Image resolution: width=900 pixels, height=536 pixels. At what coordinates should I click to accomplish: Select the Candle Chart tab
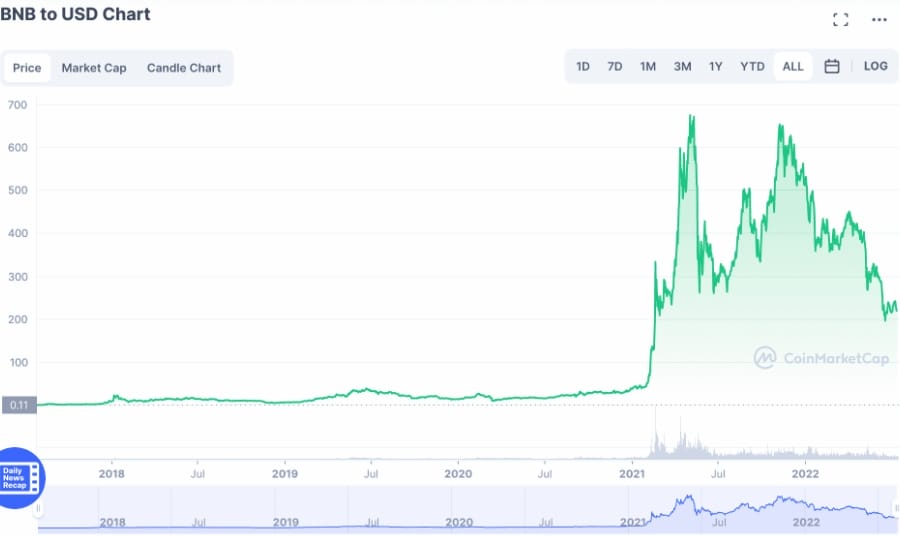pyautogui.click(x=184, y=68)
